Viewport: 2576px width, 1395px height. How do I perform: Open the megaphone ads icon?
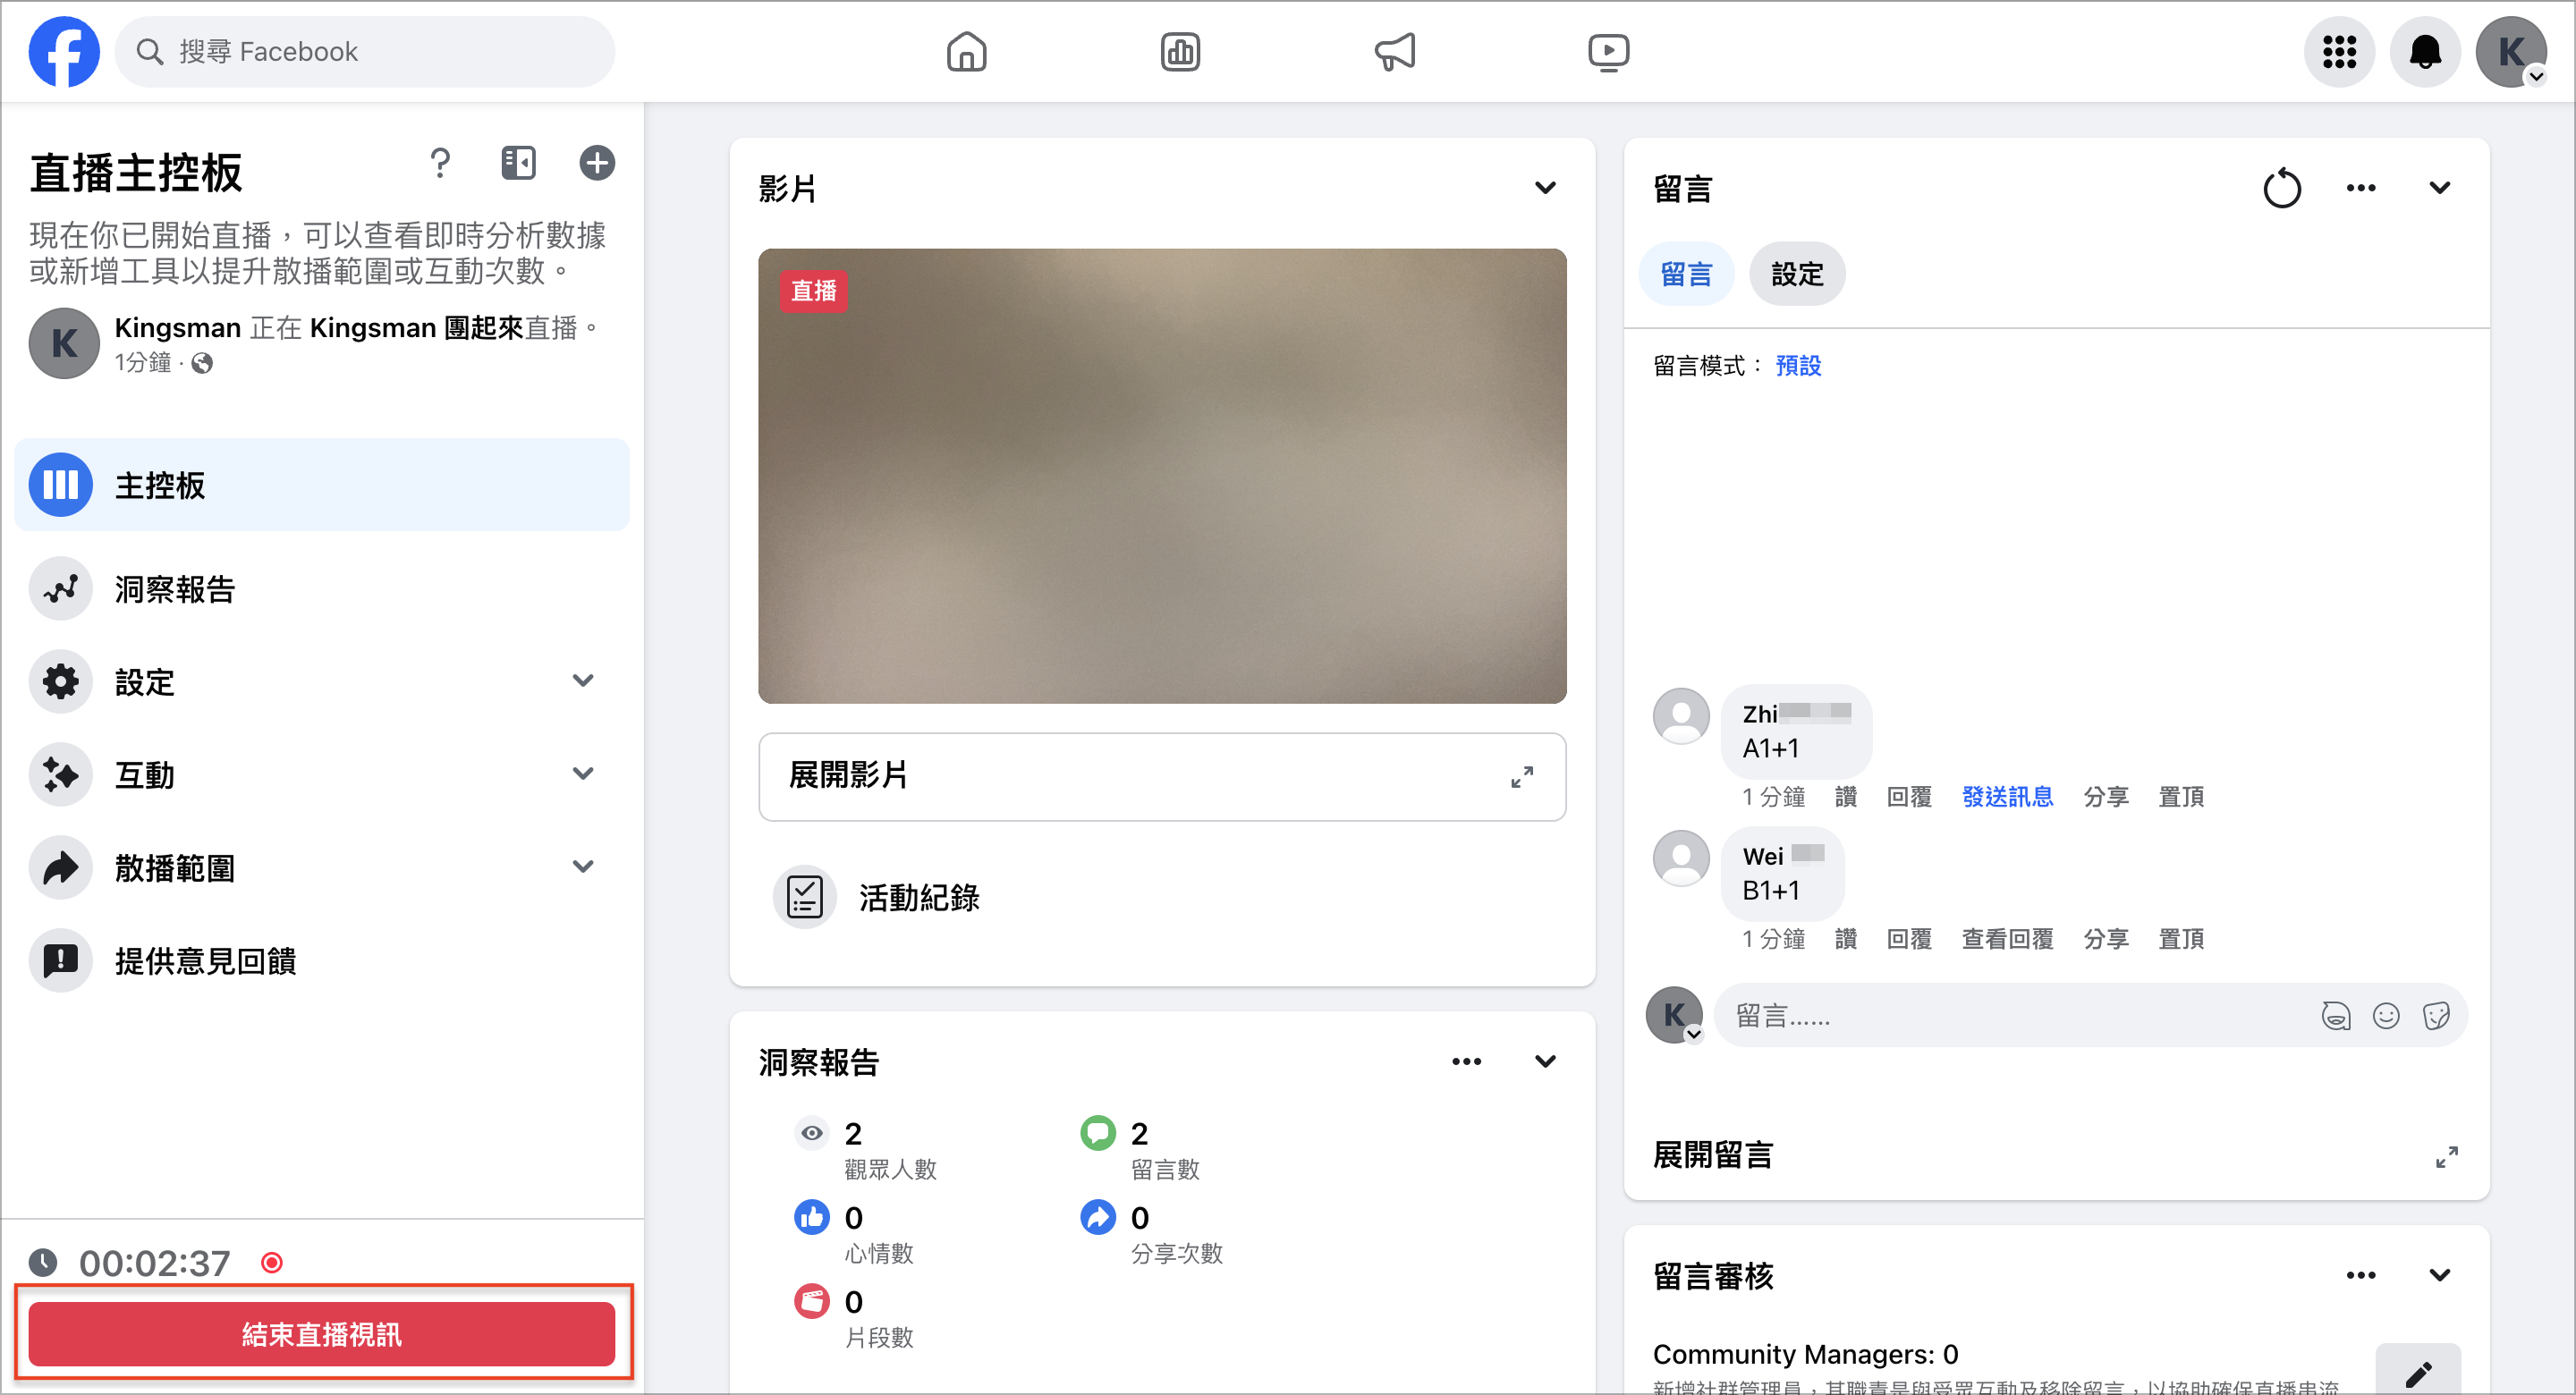[1394, 51]
